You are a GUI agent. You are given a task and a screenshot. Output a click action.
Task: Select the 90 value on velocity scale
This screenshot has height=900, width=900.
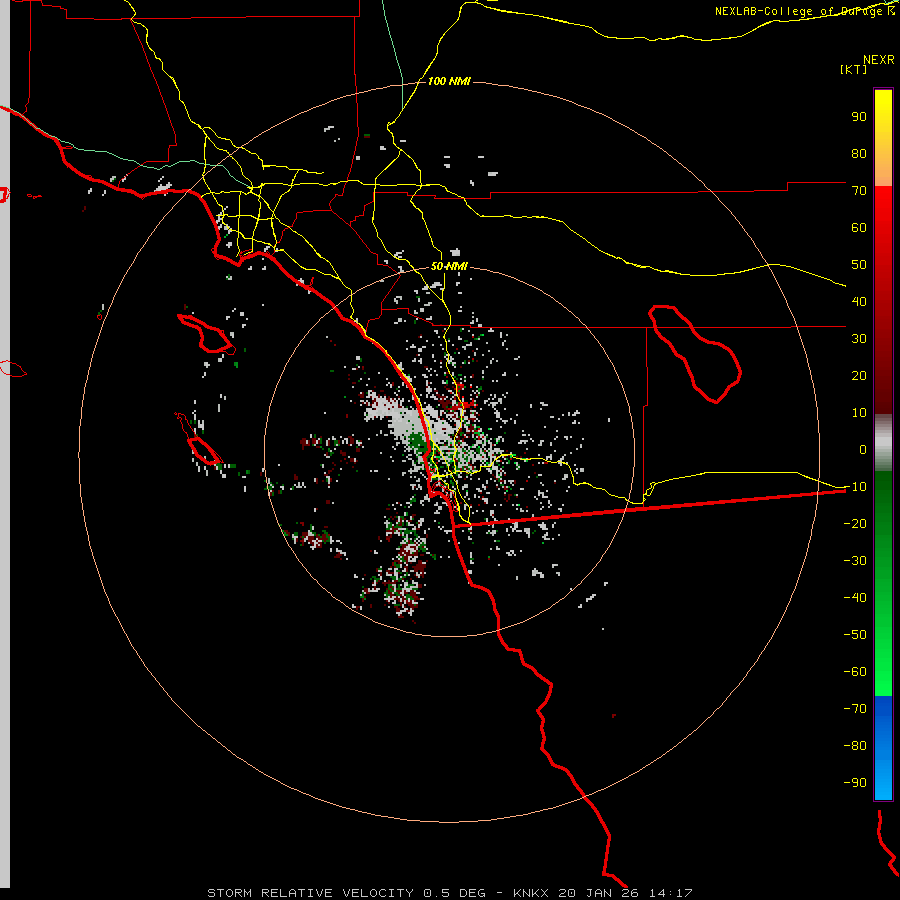[859, 117]
